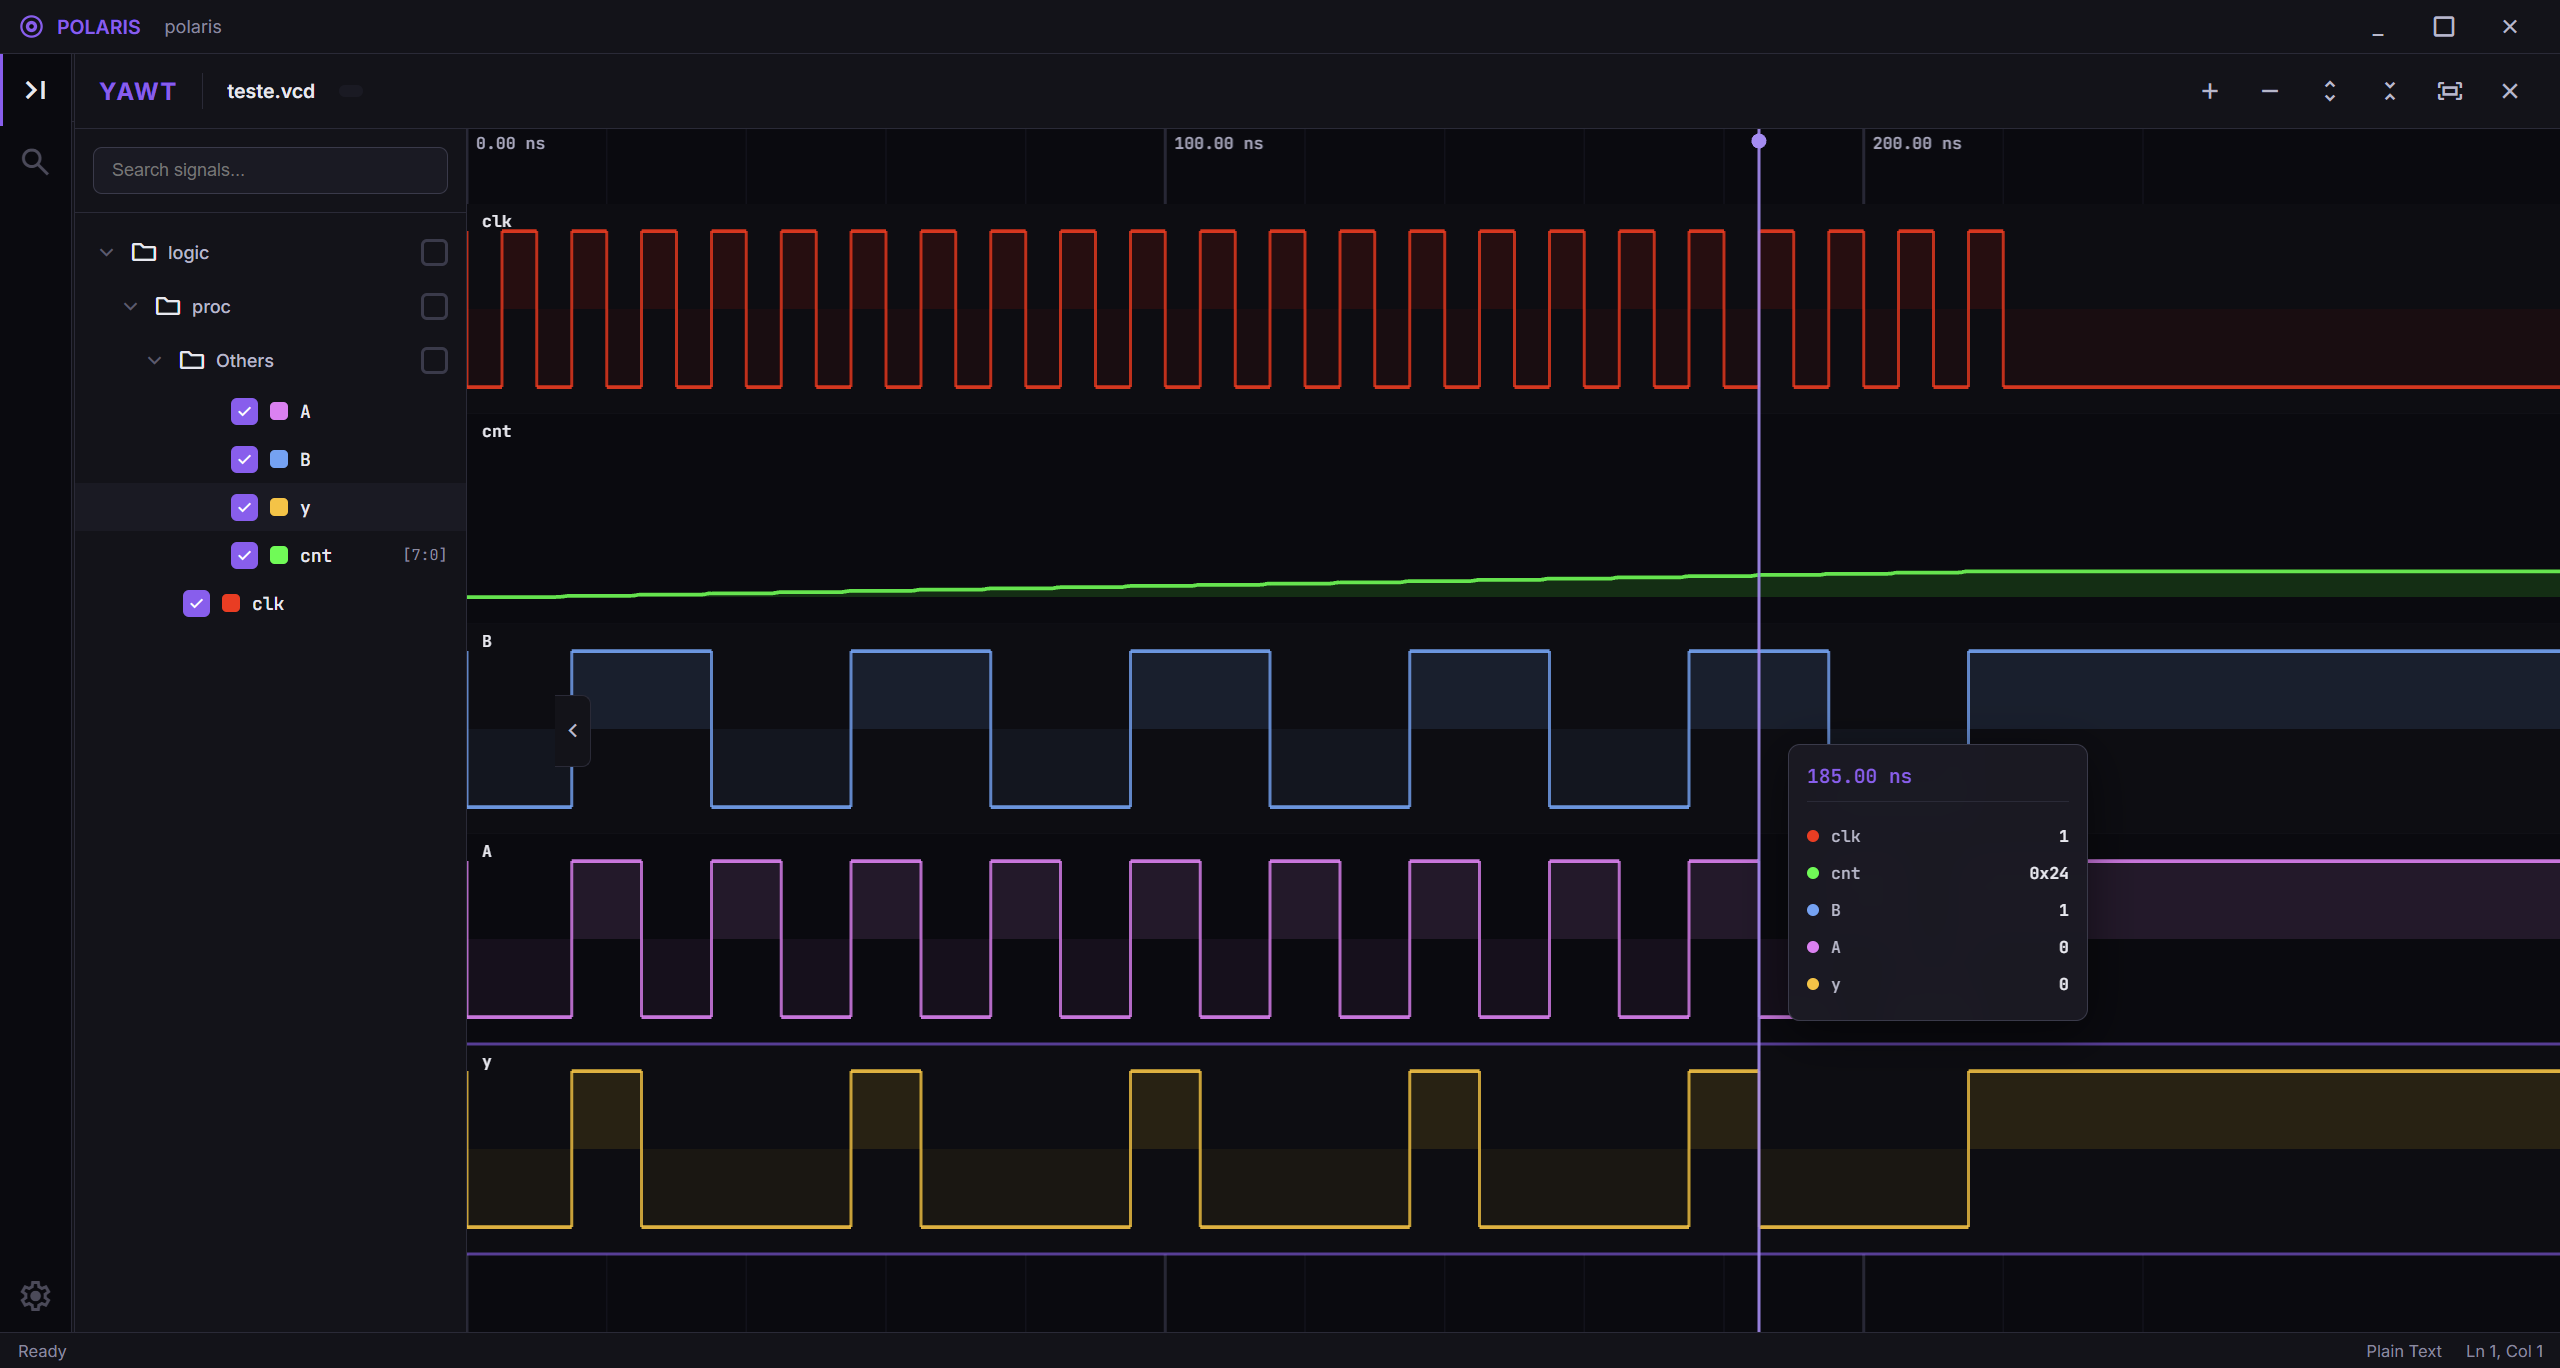Screen dimensions: 2560x1368
Task: Toggle the proc folder checkbox
Action: [x=434, y=306]
